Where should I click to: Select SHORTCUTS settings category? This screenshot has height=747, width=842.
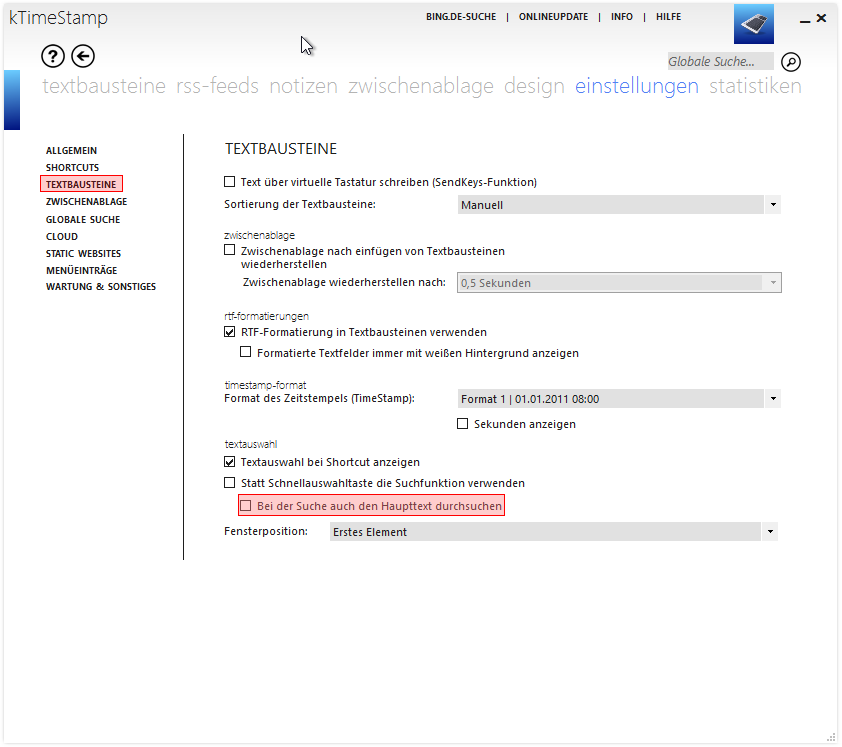coord(72,168)
